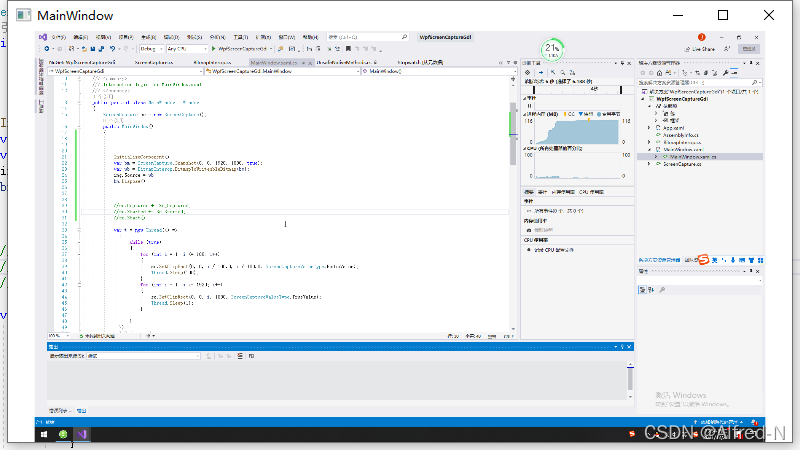Select AssemblyInfo.cs in Solution Explorer
Image resolution: width=800 pixels, height=450 pixels.
[681, 135]
